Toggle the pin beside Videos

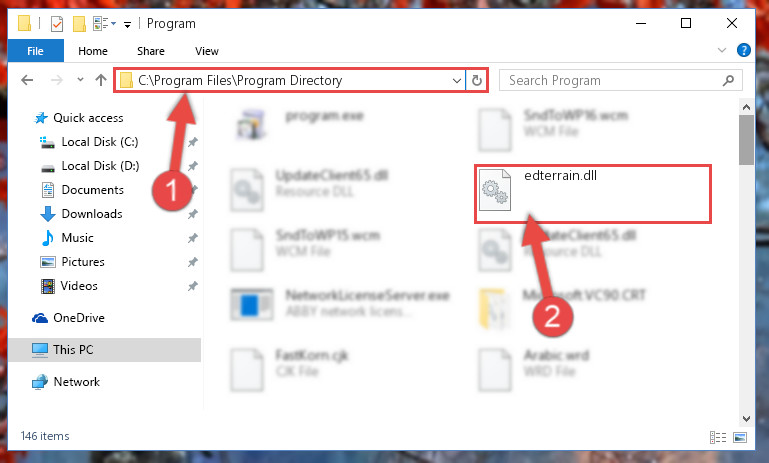pos(193,286)
